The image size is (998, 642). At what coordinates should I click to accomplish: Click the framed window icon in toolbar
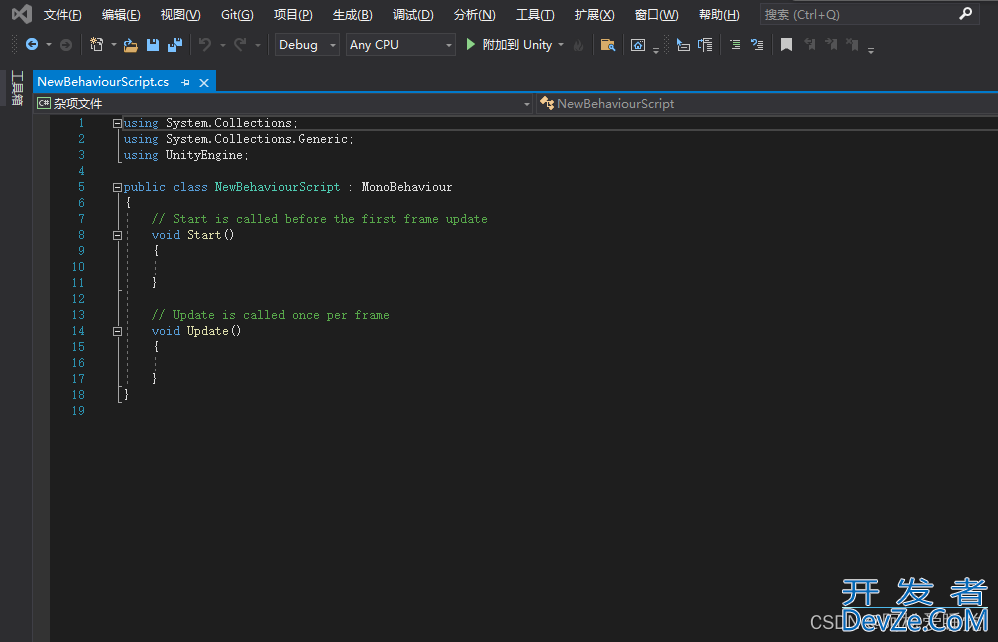coord(638,45)
